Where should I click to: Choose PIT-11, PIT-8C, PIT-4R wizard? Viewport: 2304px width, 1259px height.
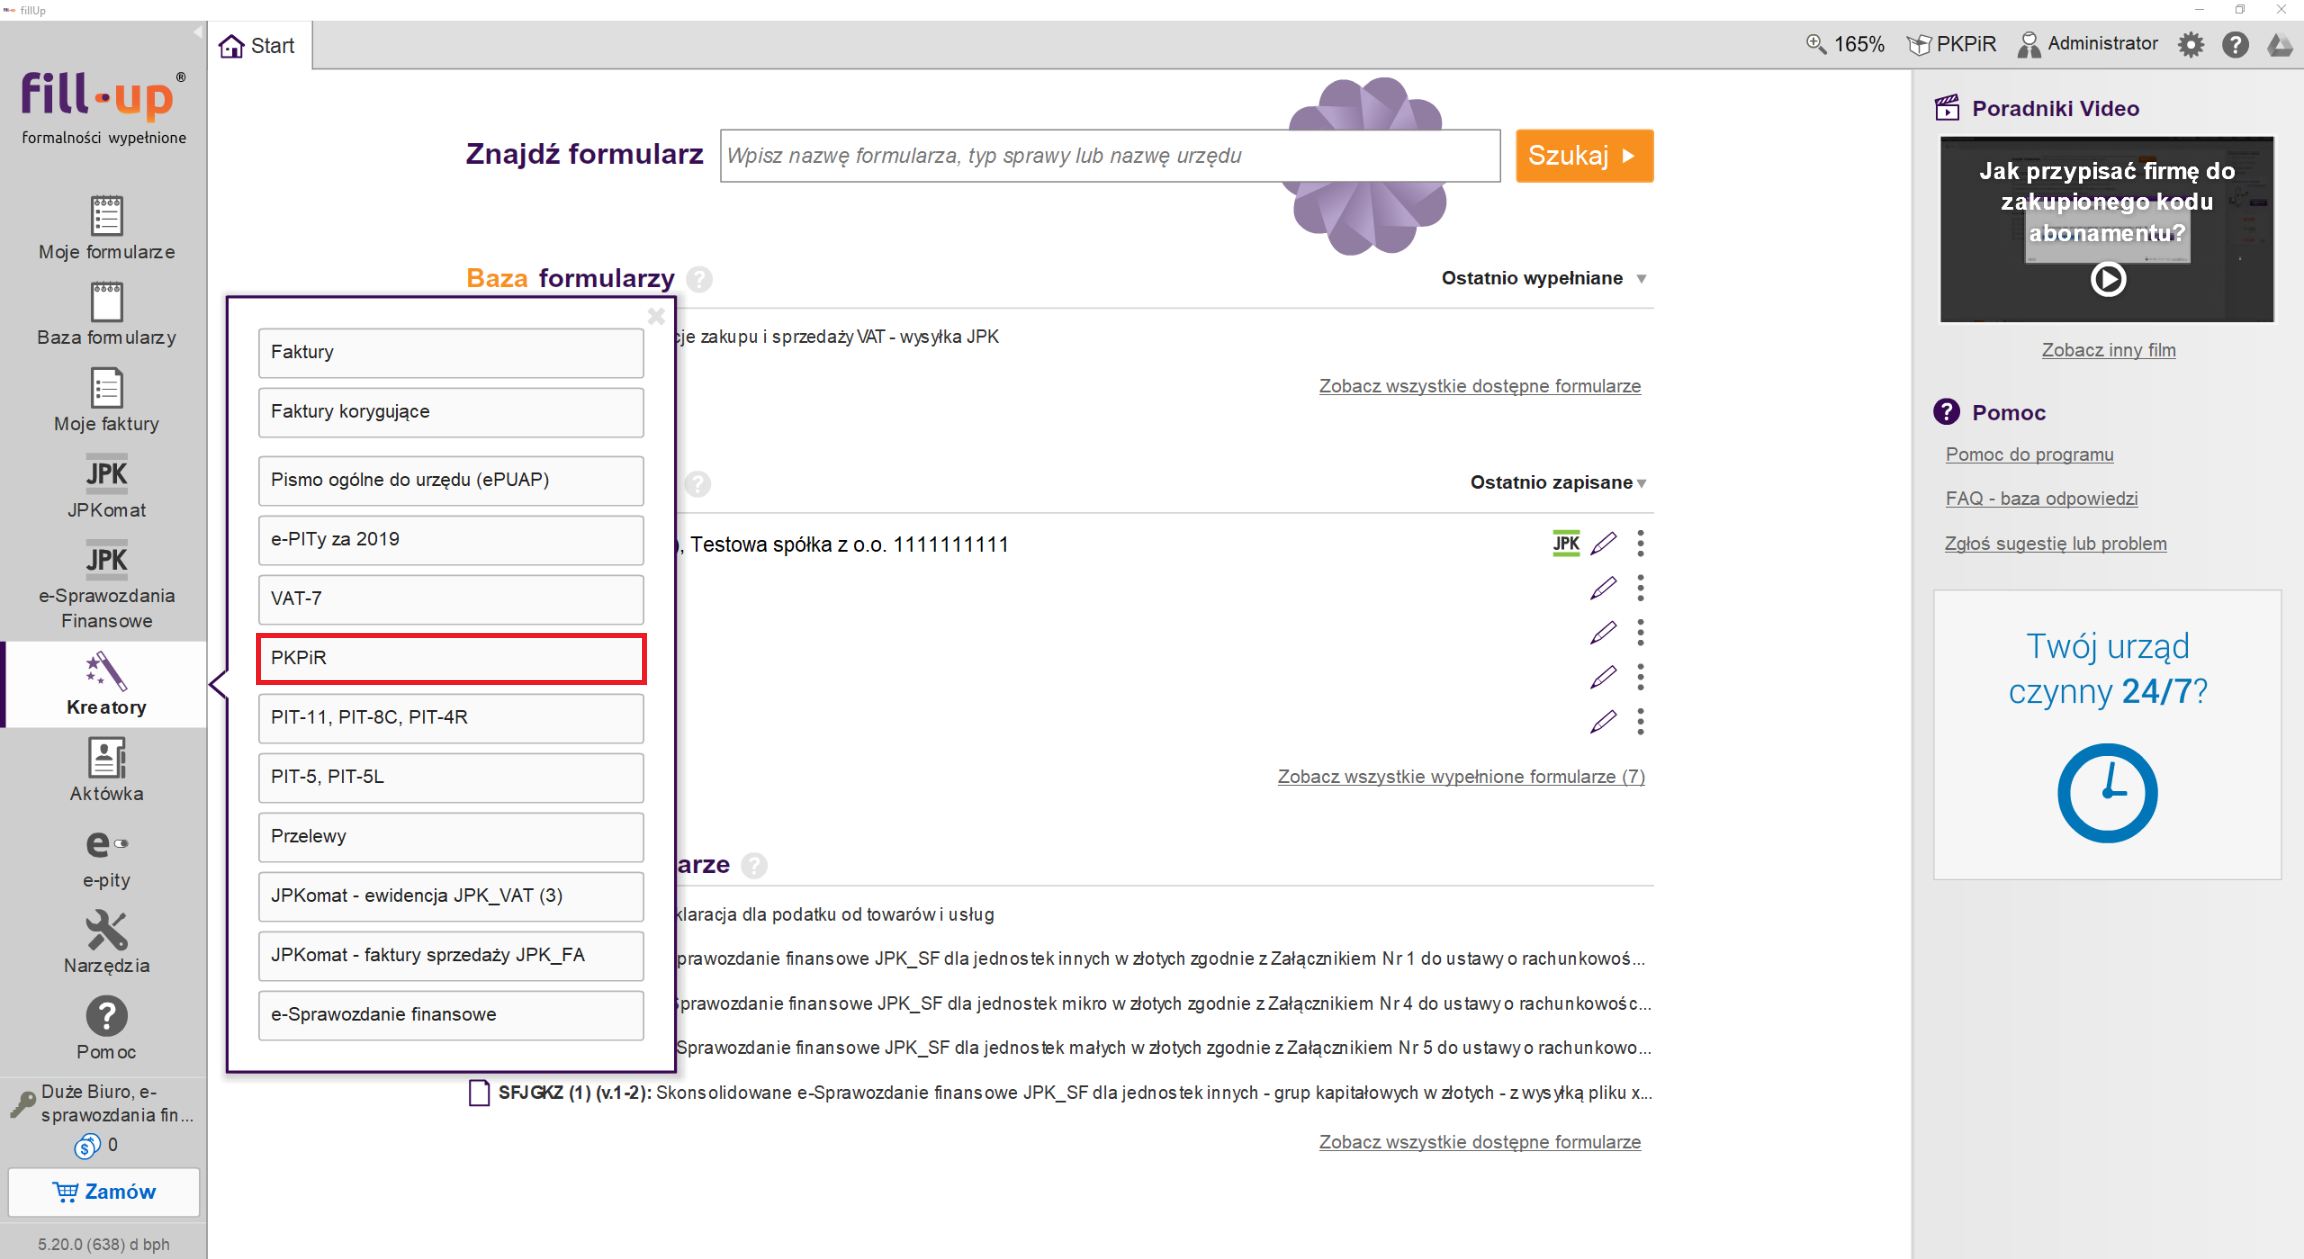click(451, 717)
